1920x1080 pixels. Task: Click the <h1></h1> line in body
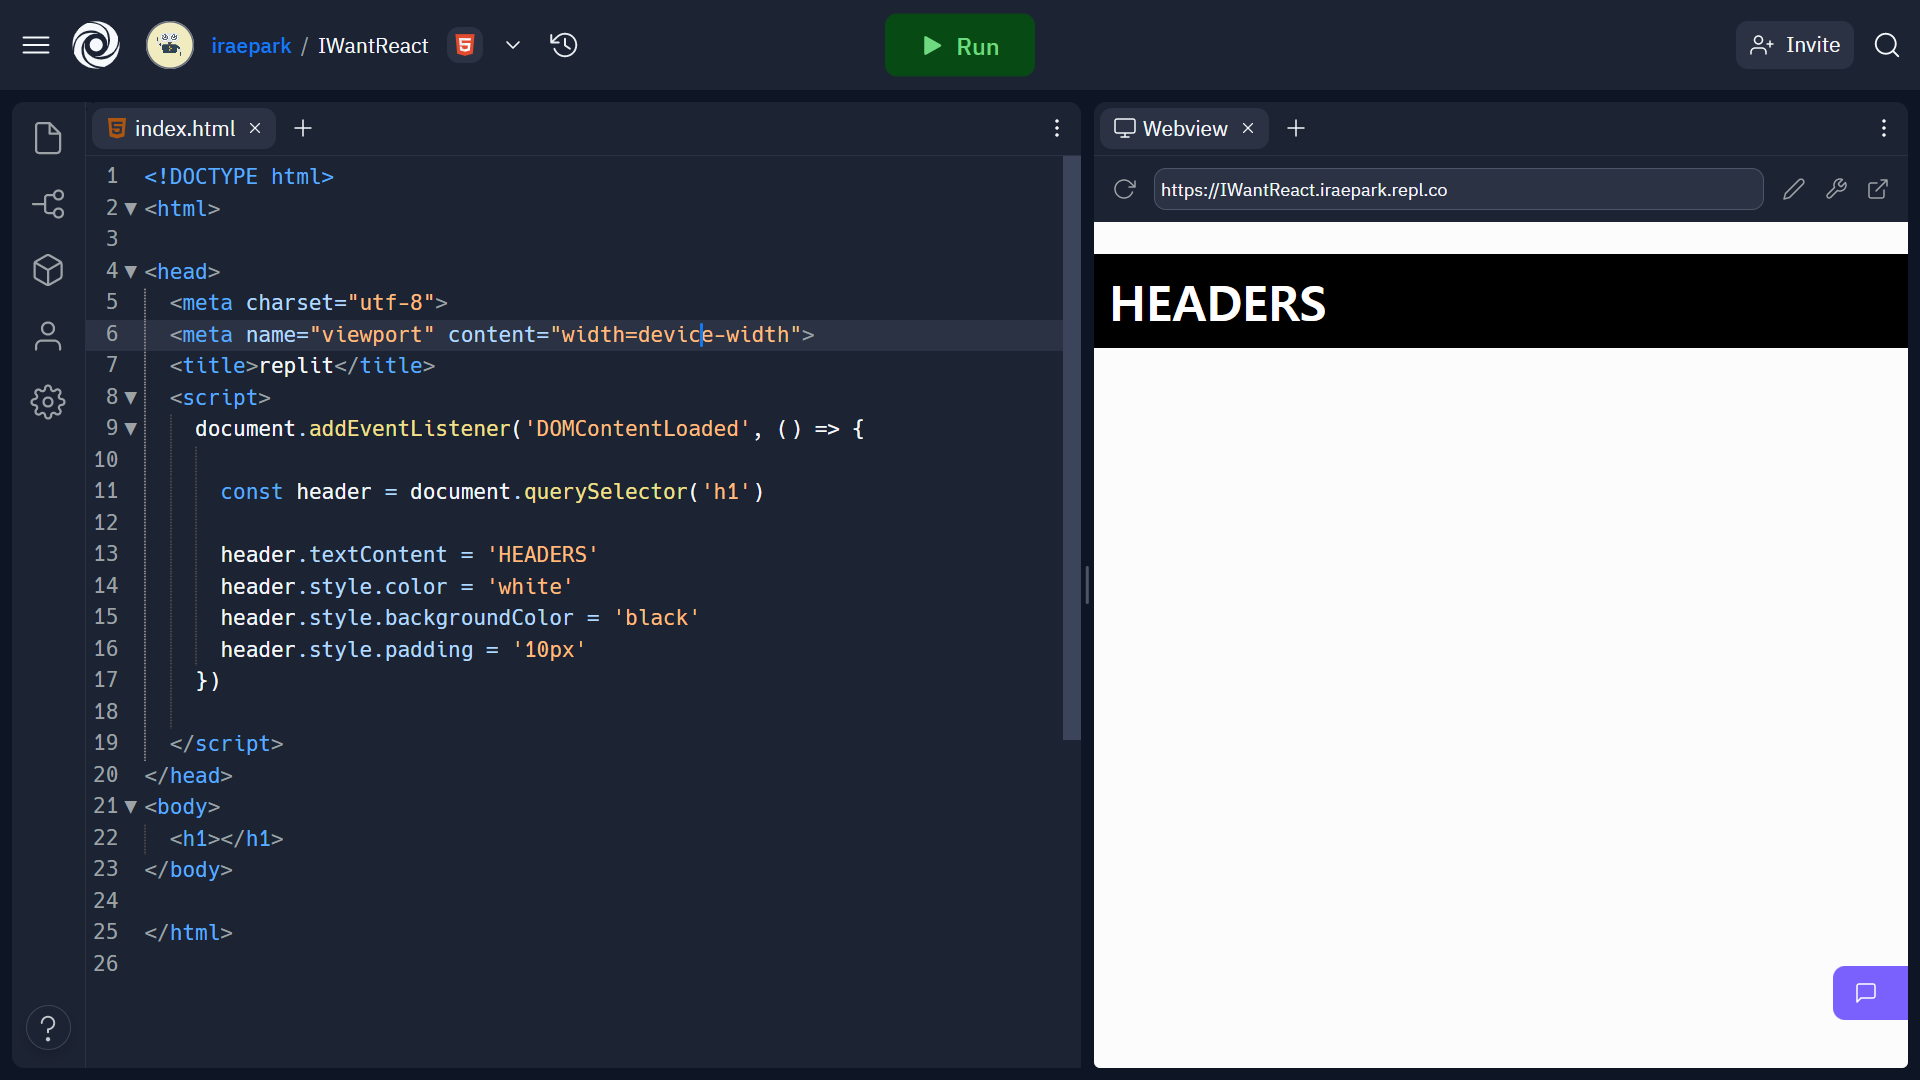click(x=226, y=839)
